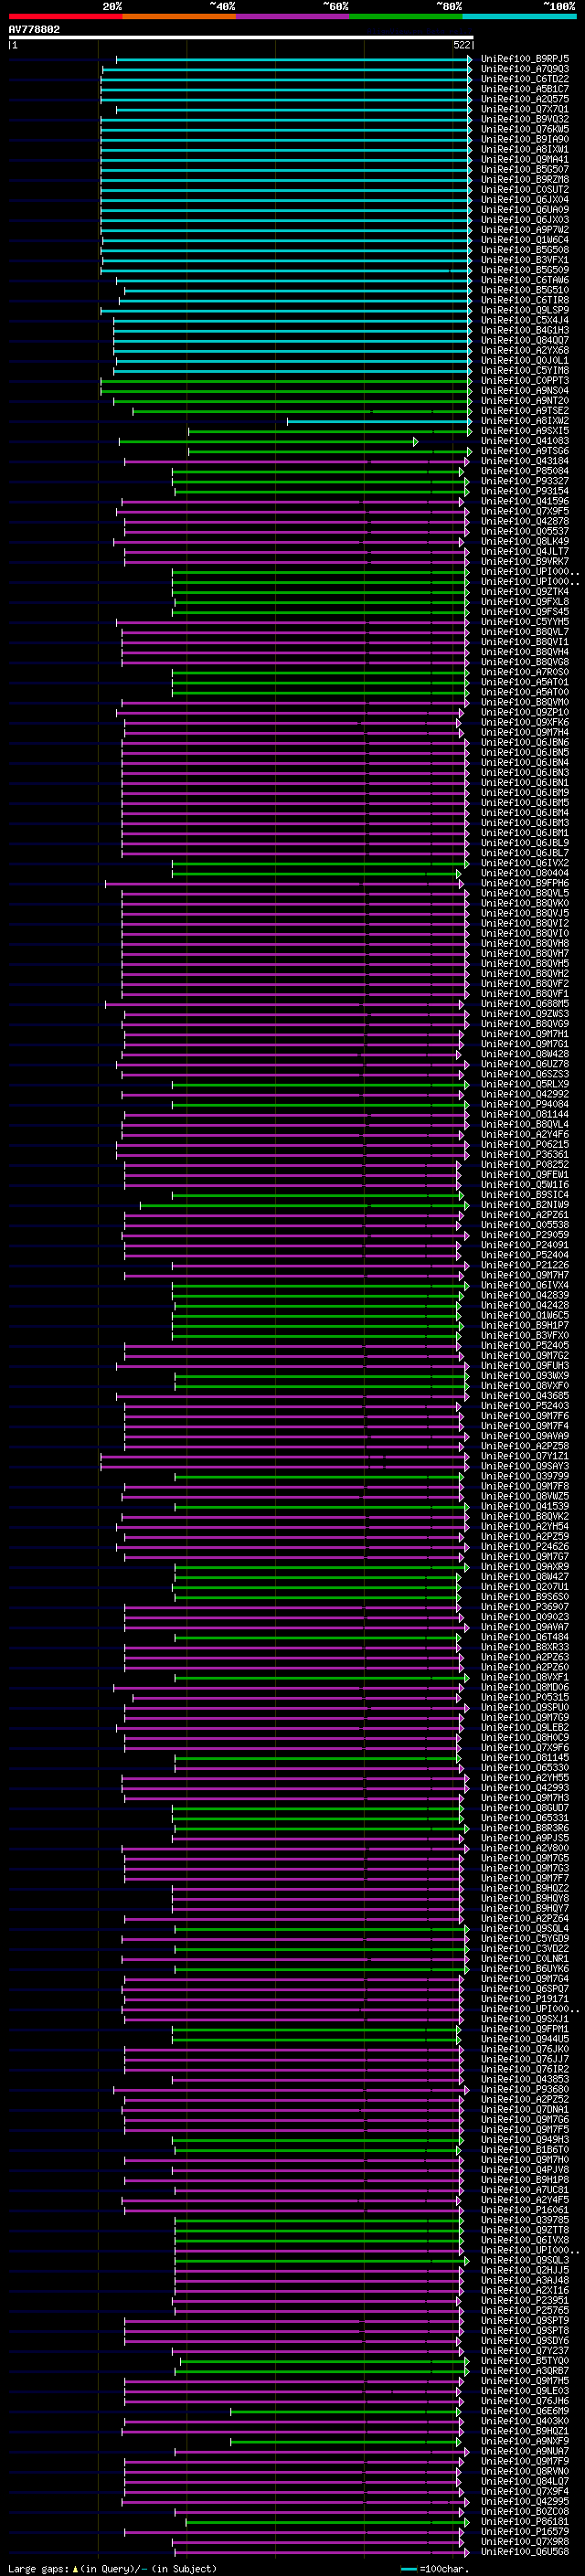Select hit label UniRef100_Q41083
585x2576 pixels.
click(x=525, y=441)
